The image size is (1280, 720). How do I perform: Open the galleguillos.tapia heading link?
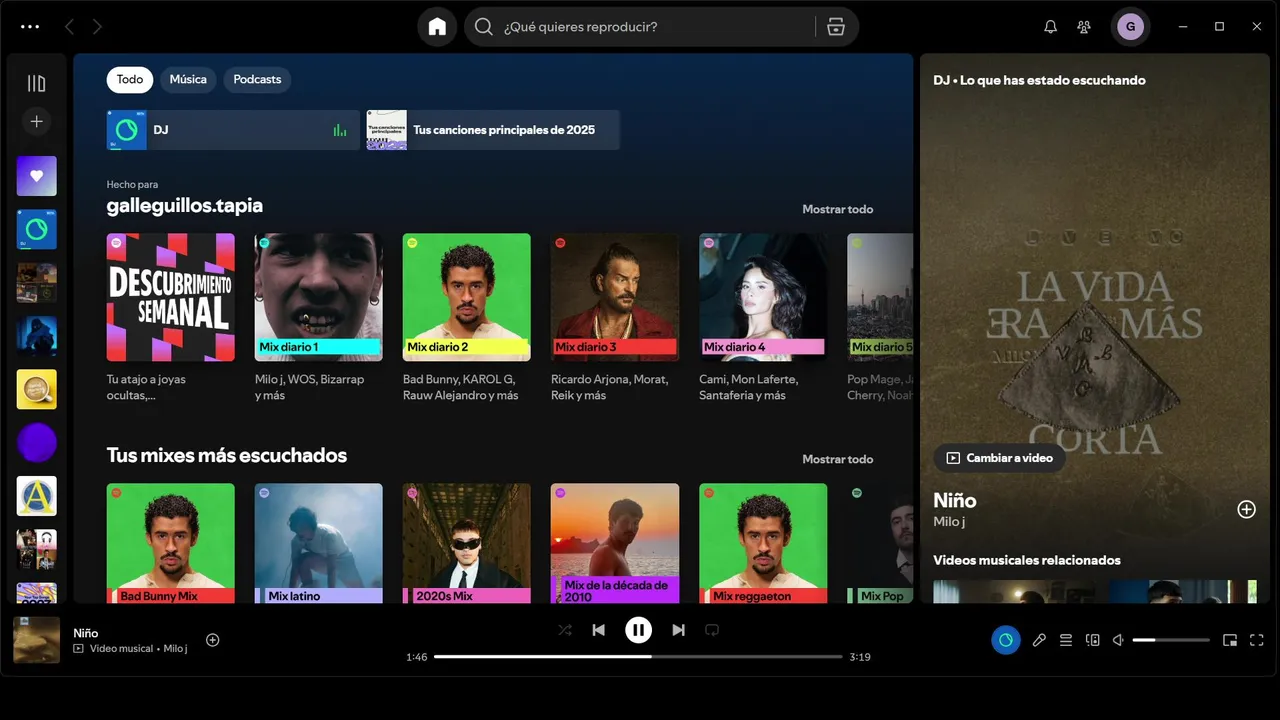coord(185,205)
